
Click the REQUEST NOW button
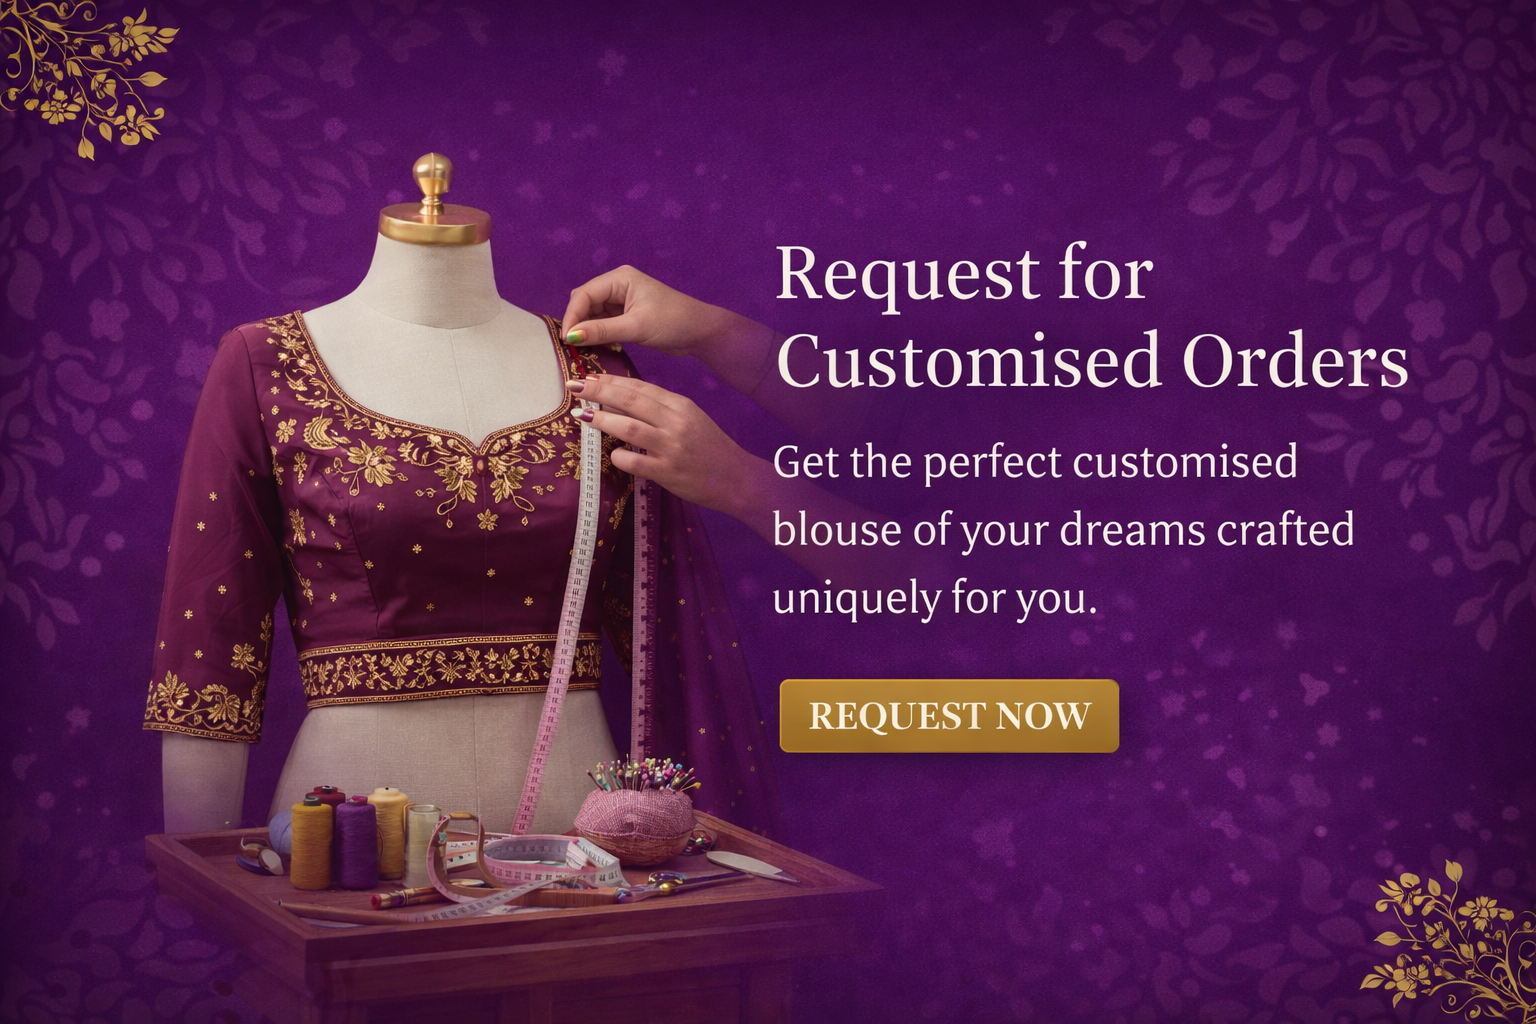point(949,716)
